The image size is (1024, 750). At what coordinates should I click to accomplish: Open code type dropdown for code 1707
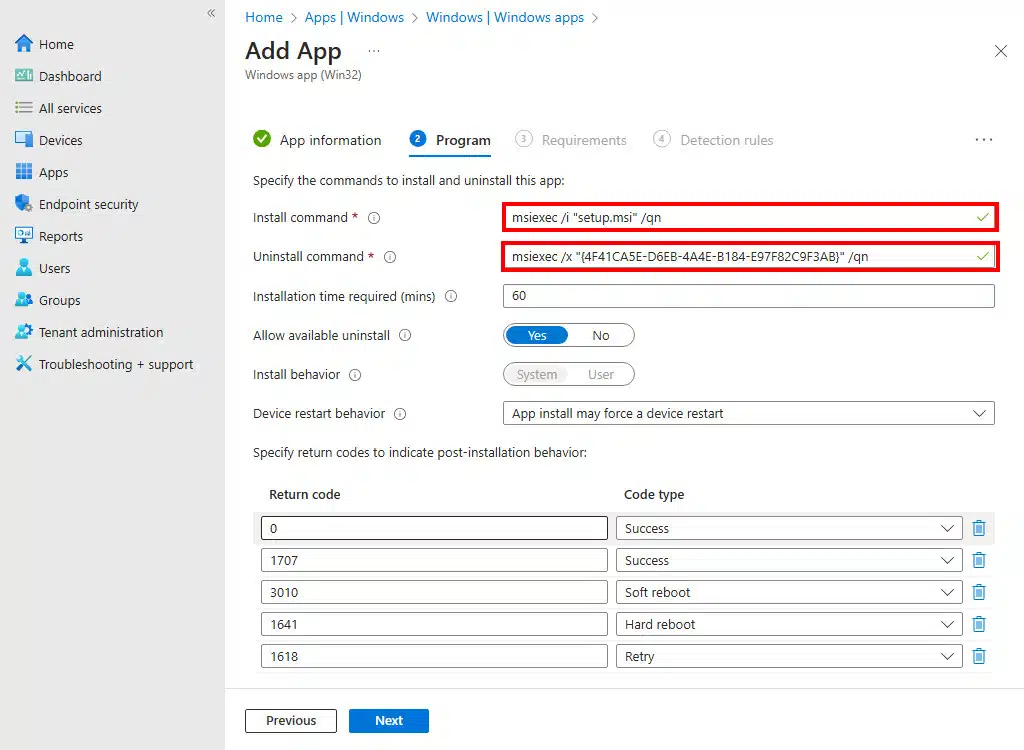pyautogui.click(x=789, y=560)
